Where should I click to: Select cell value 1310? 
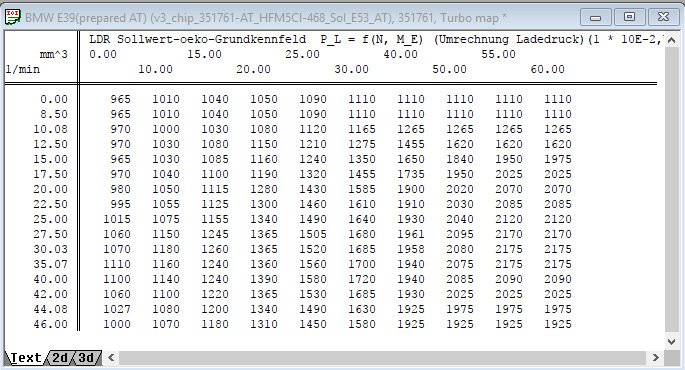264,324
